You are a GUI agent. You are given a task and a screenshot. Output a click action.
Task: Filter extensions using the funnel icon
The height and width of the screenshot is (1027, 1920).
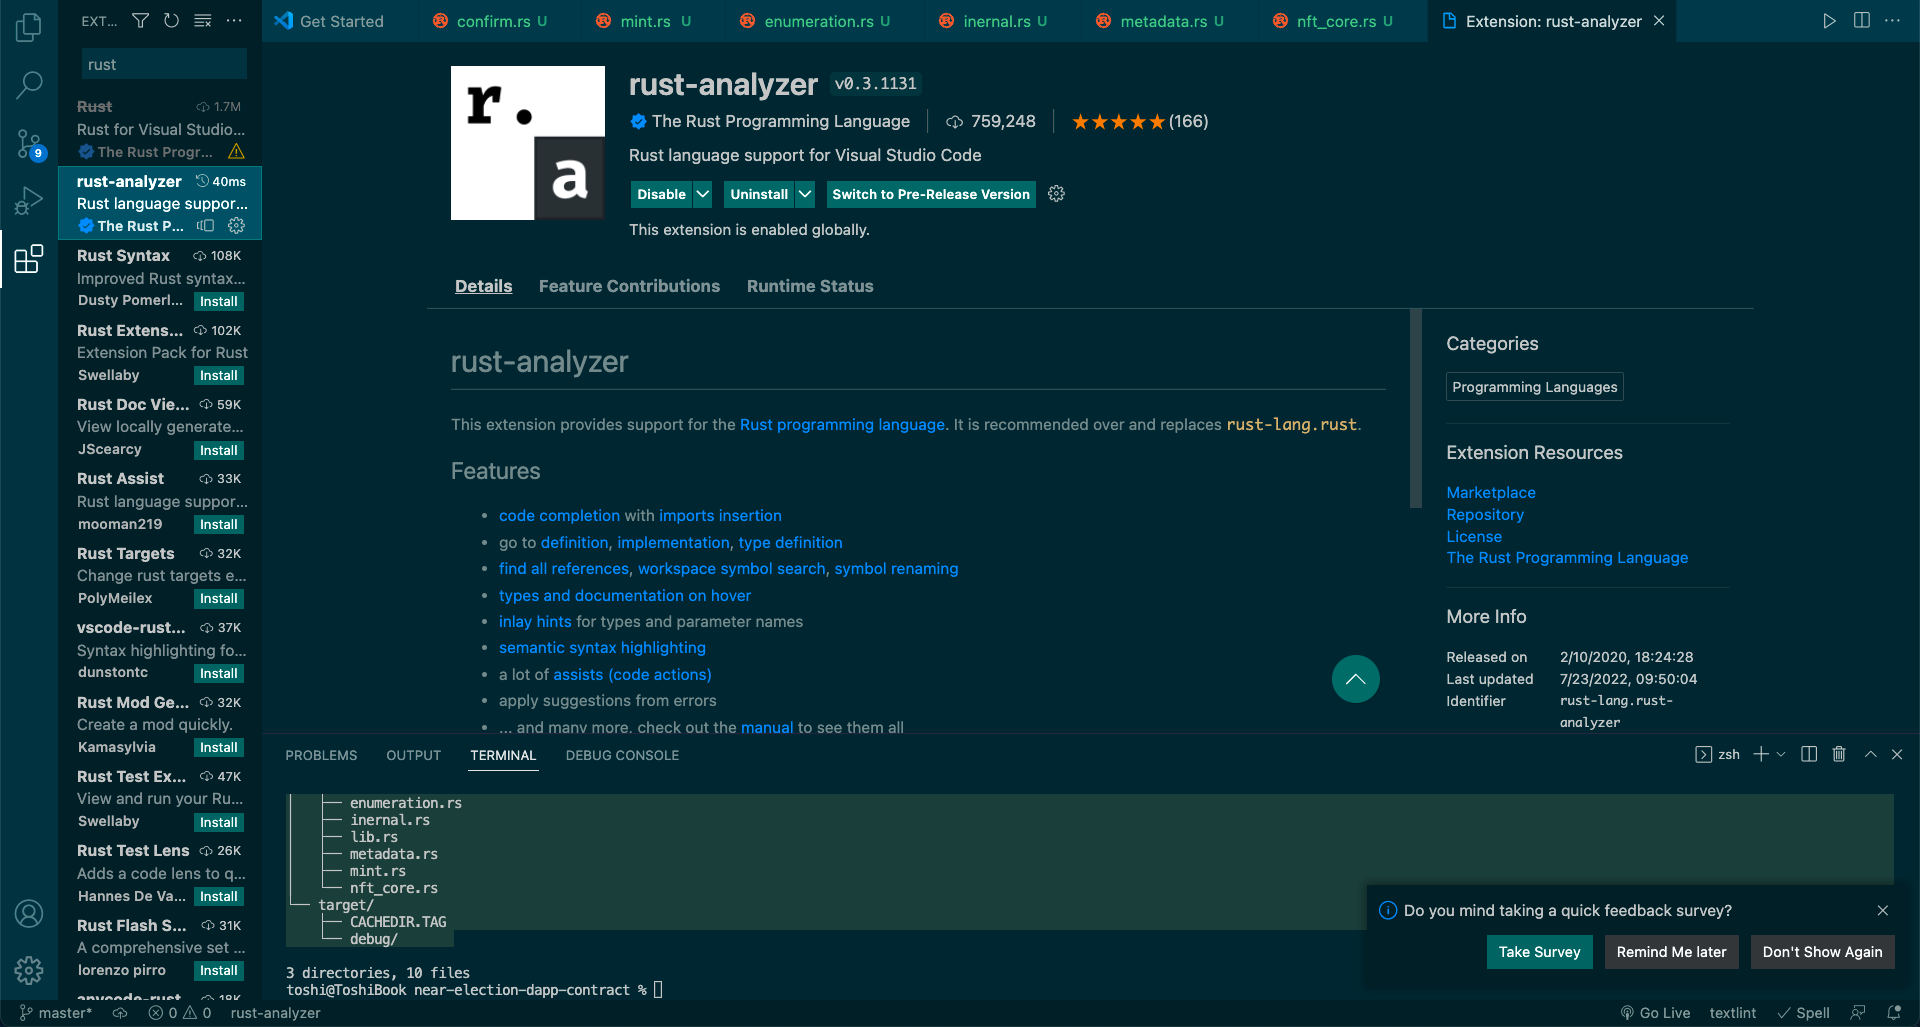(x=141, y=21)
